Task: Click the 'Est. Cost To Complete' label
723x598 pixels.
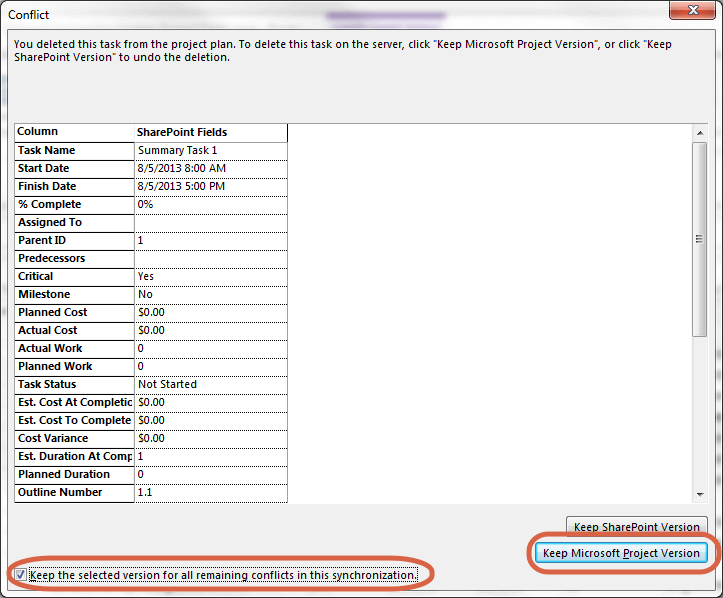Action: click(75, 420)
